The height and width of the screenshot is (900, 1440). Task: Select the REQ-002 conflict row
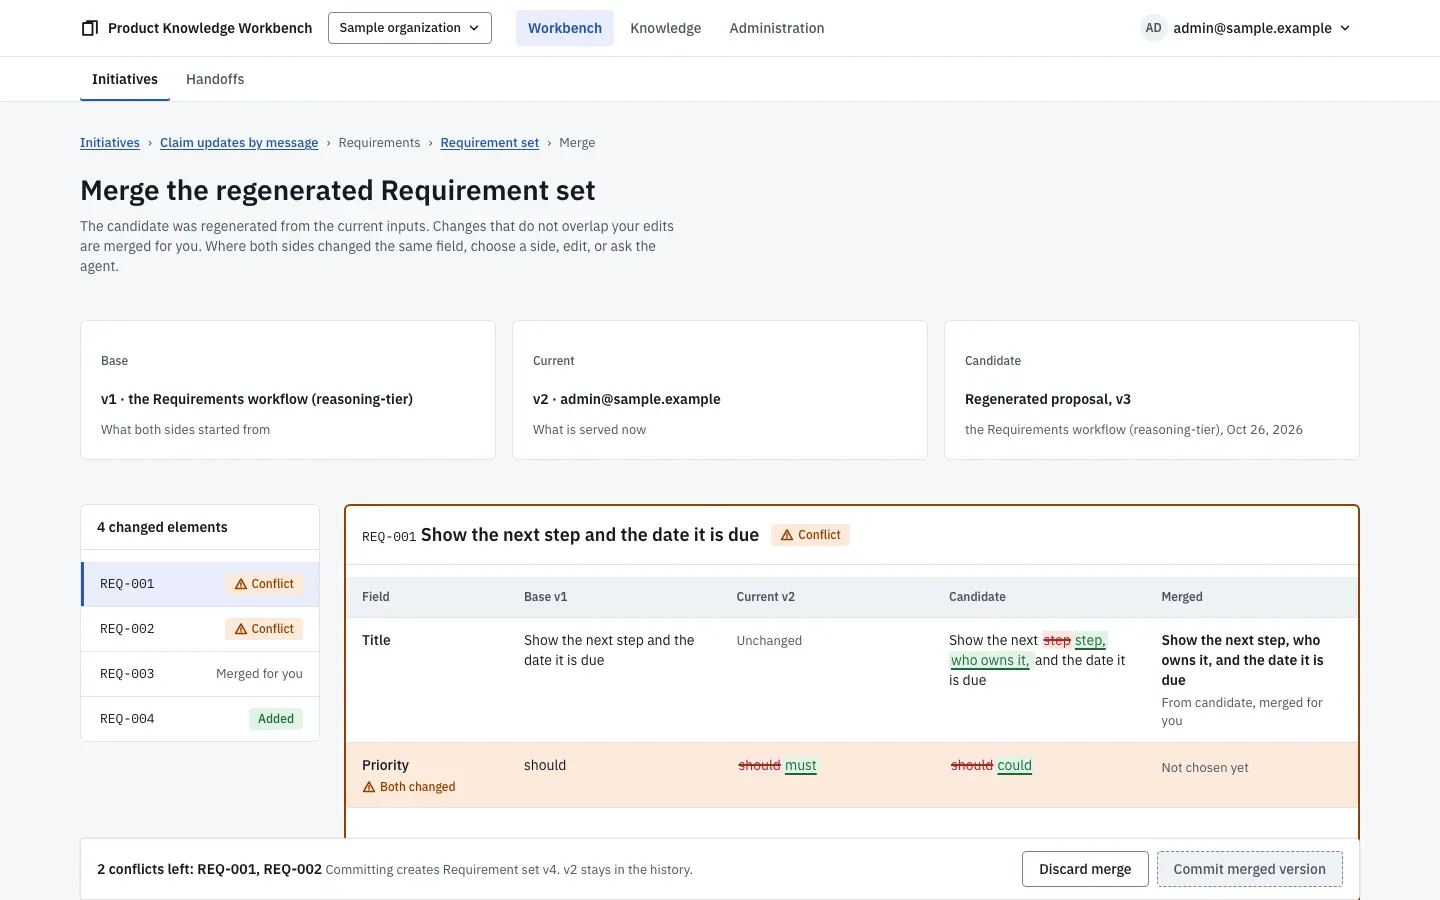200,629
